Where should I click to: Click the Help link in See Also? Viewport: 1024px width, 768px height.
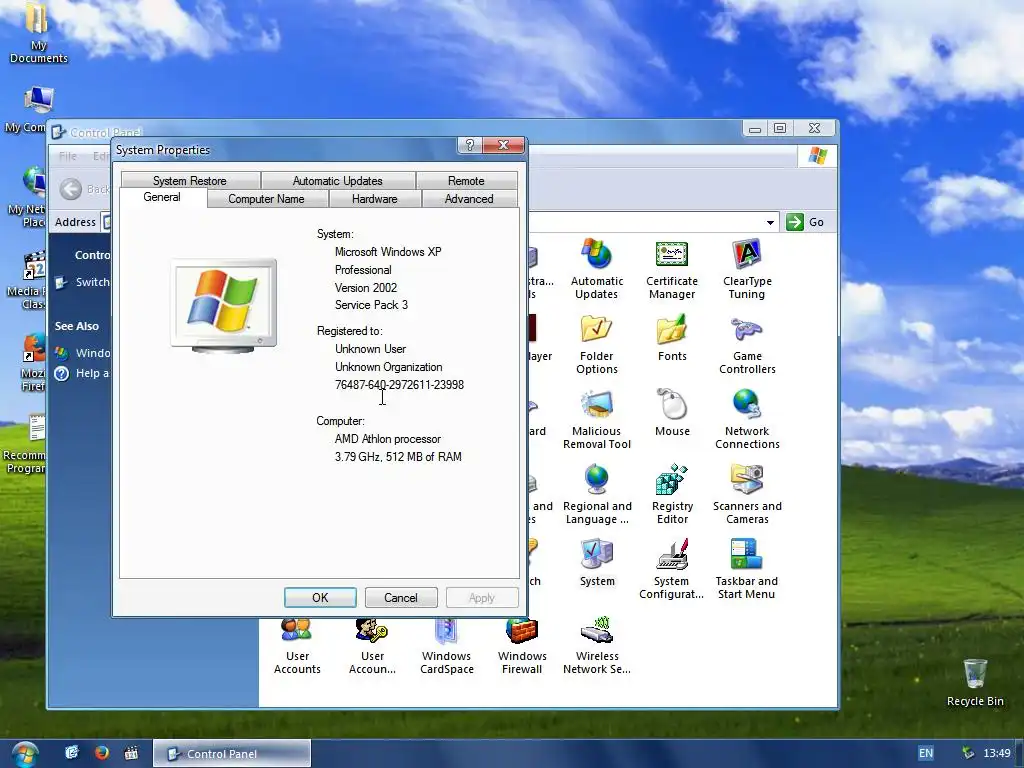[x=83, y=373]
